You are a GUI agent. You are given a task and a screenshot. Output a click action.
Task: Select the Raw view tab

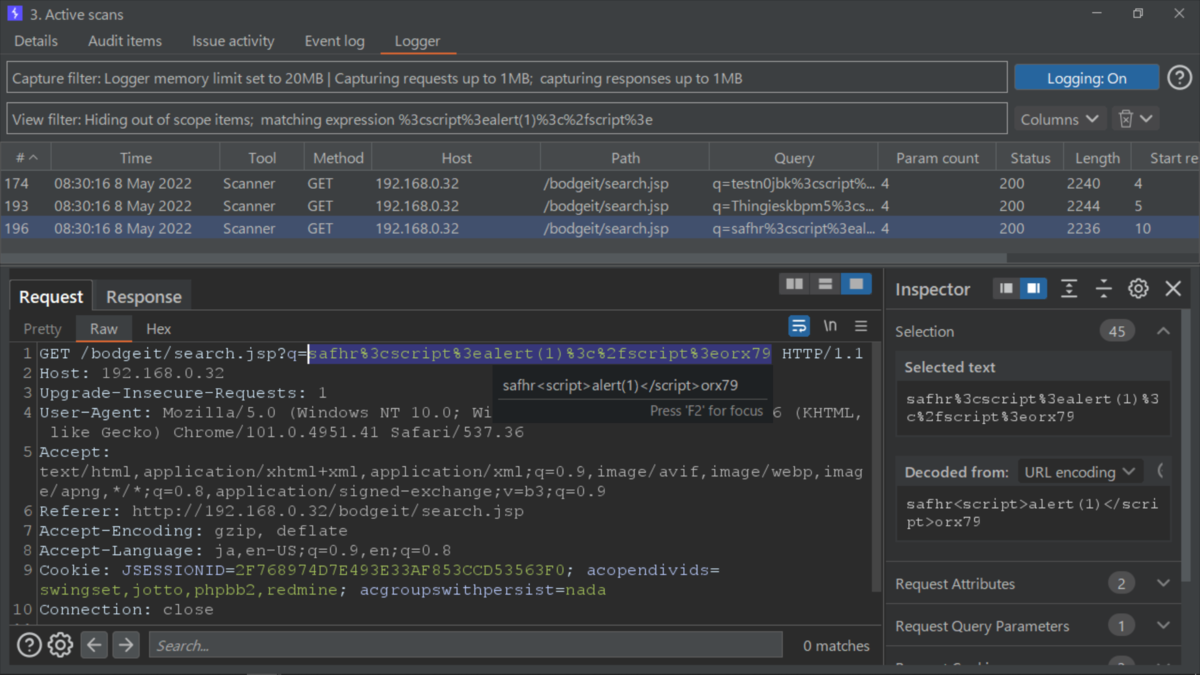pyautogui.click(x=104, y=328)
